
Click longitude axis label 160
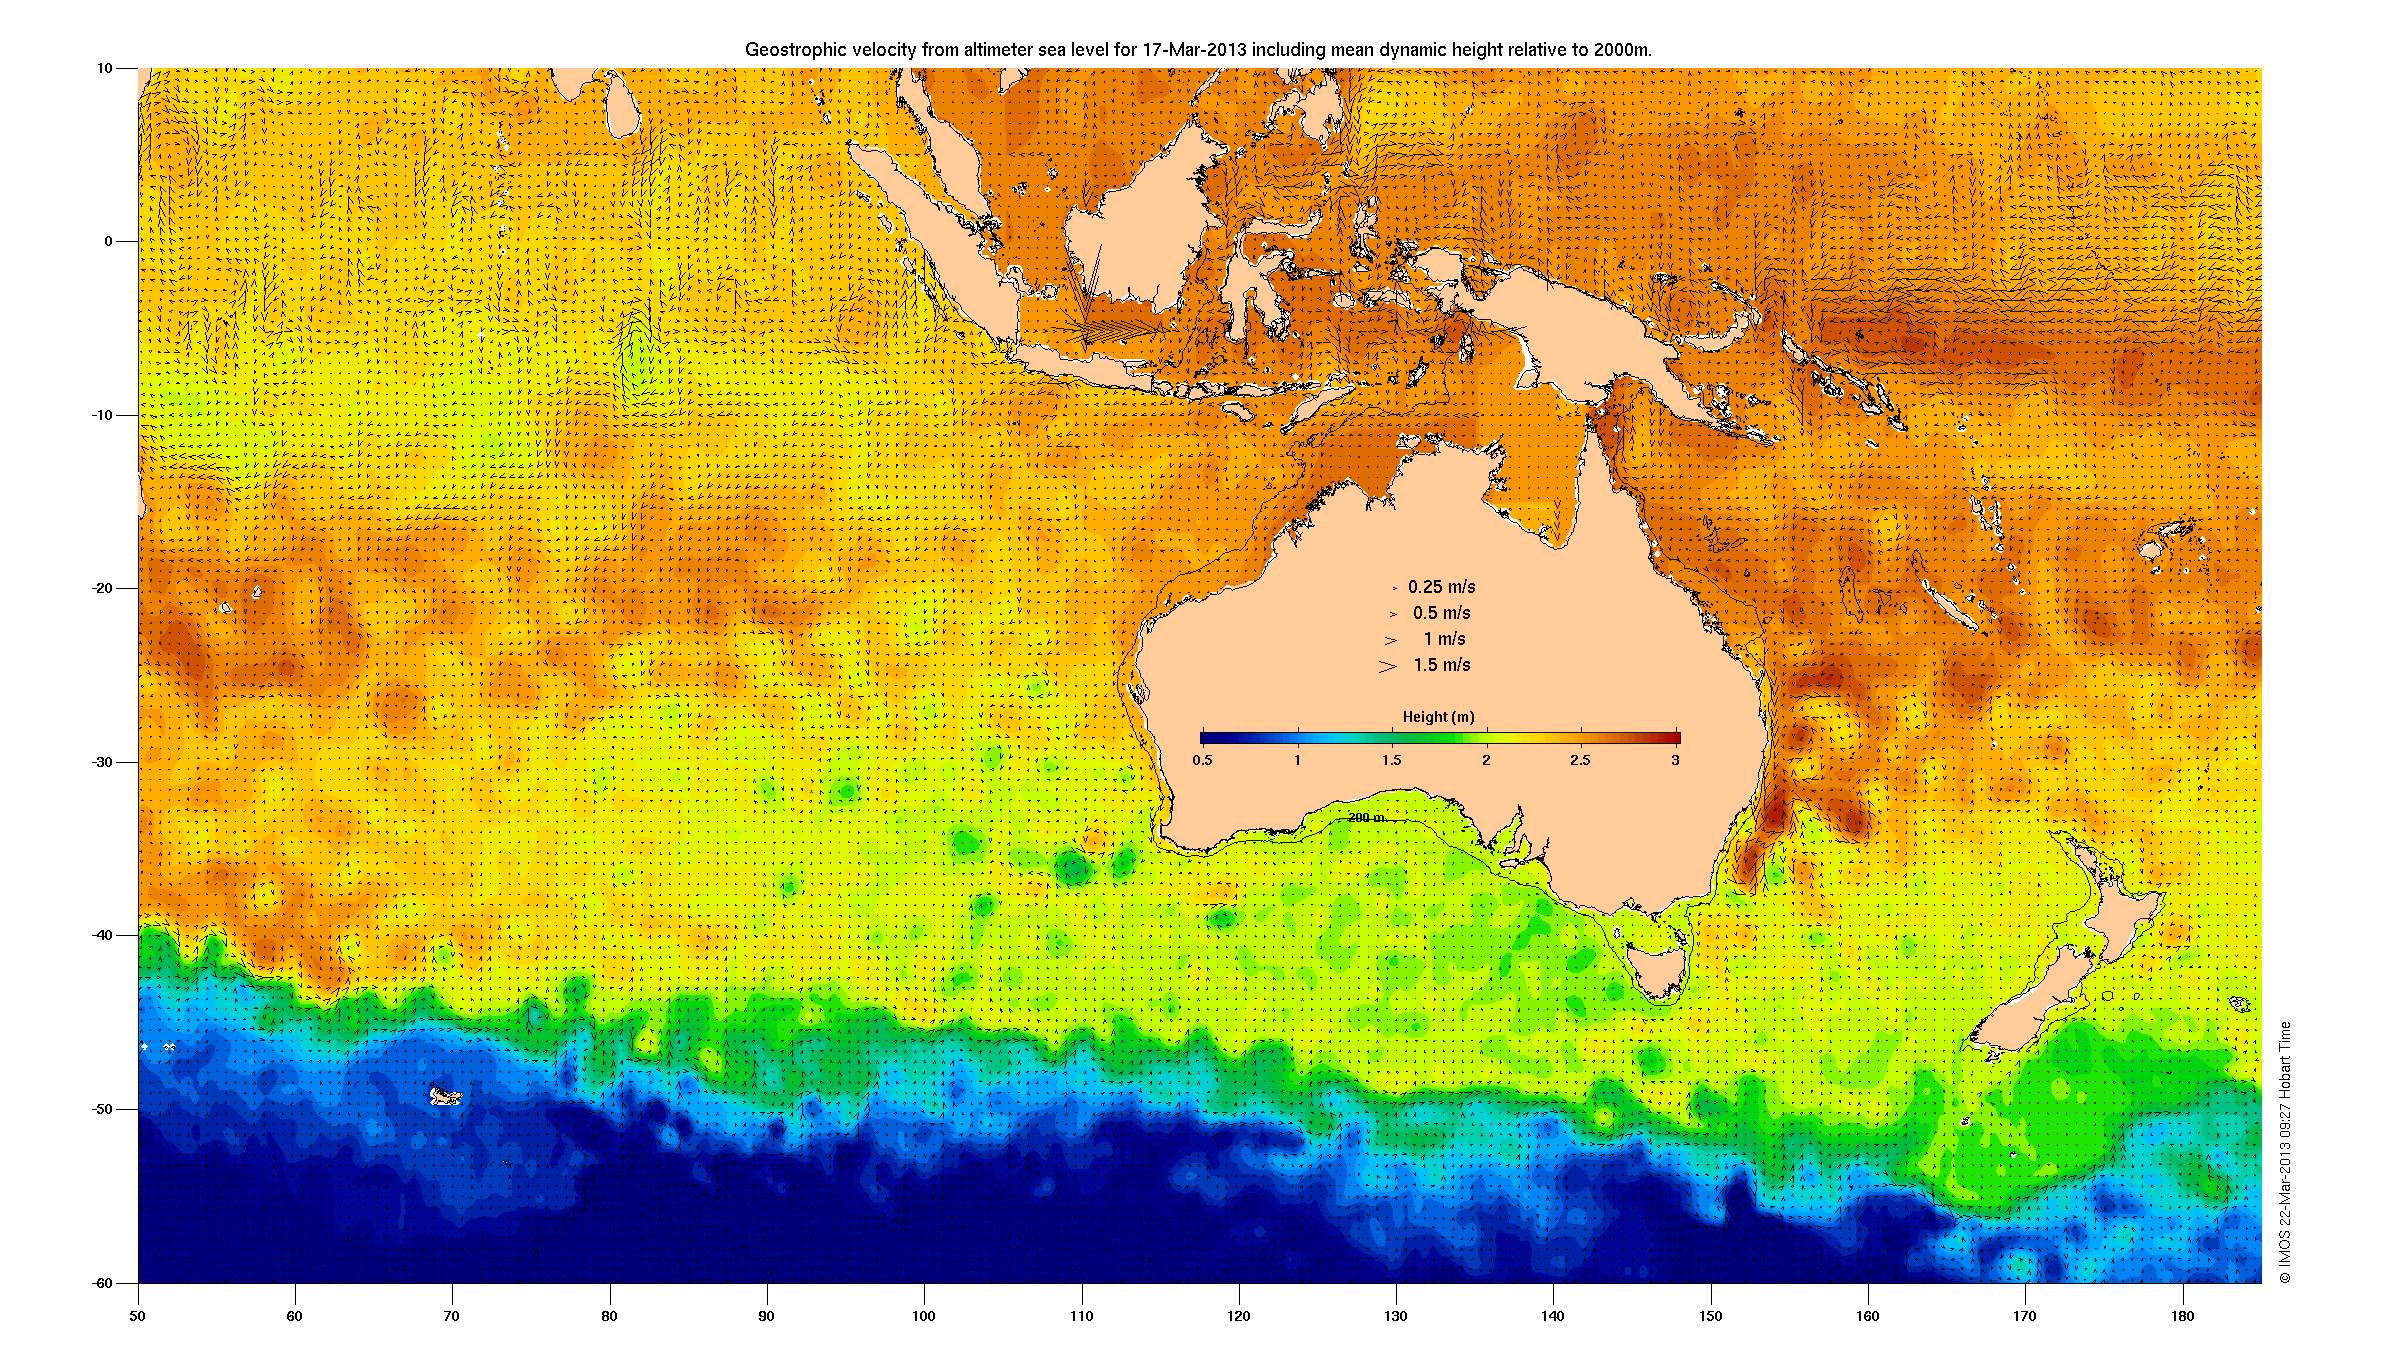coord(1867,1316)
